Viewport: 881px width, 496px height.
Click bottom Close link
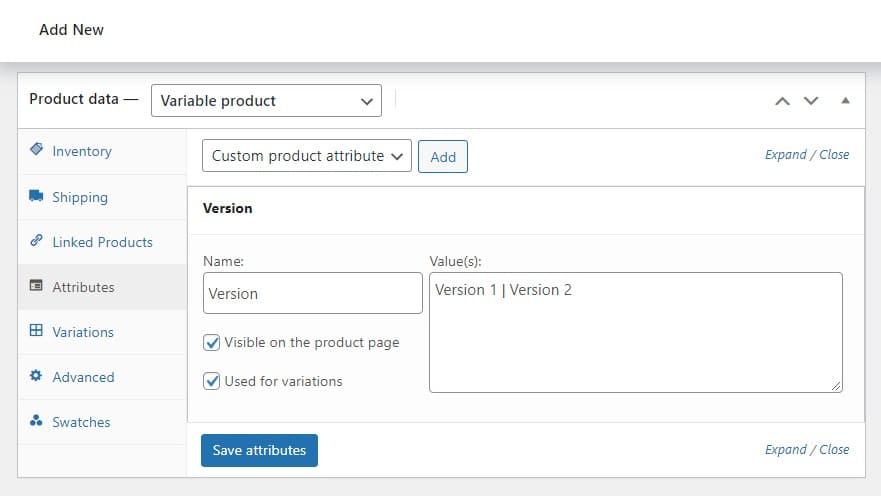(x=834, y=449)
